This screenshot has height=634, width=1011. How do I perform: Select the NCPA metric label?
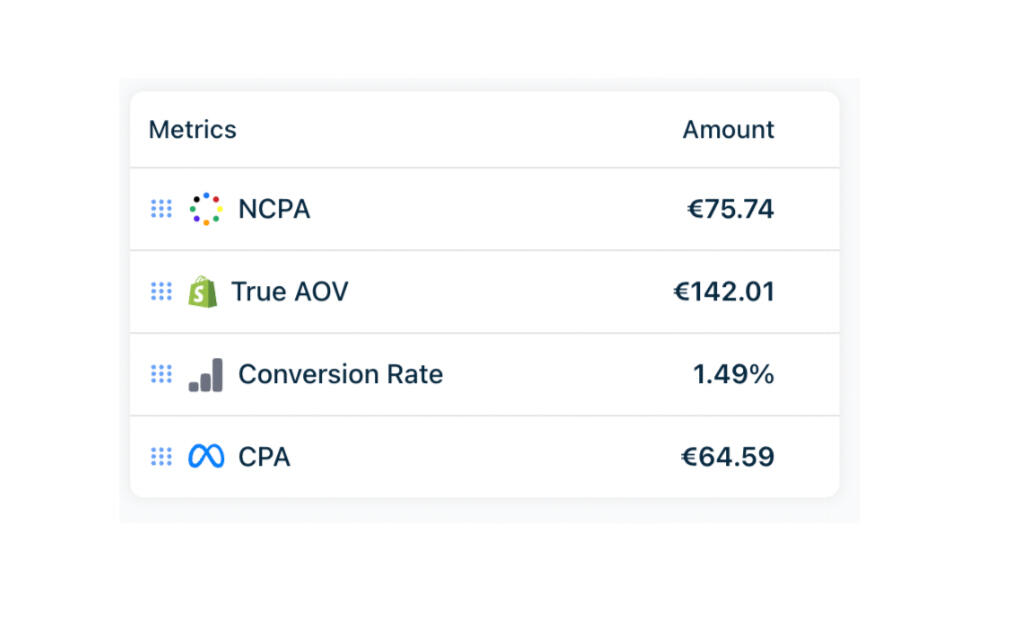[x=274, y=210]
